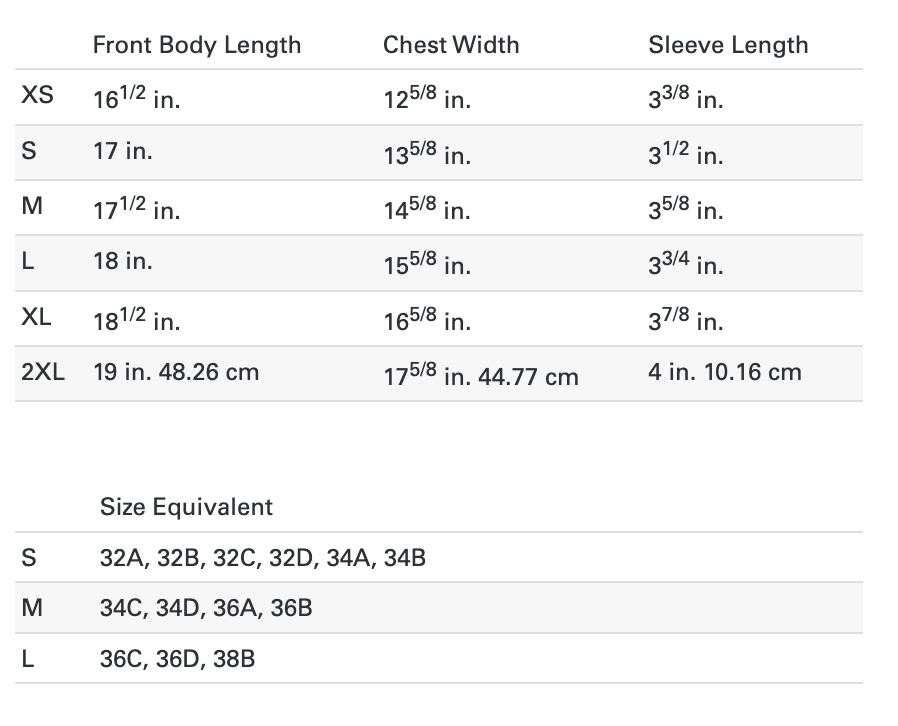The height and width of the screenshot is (726, 898).
Task: Click the row listing 32A through 34B
Action: (263, 558)
